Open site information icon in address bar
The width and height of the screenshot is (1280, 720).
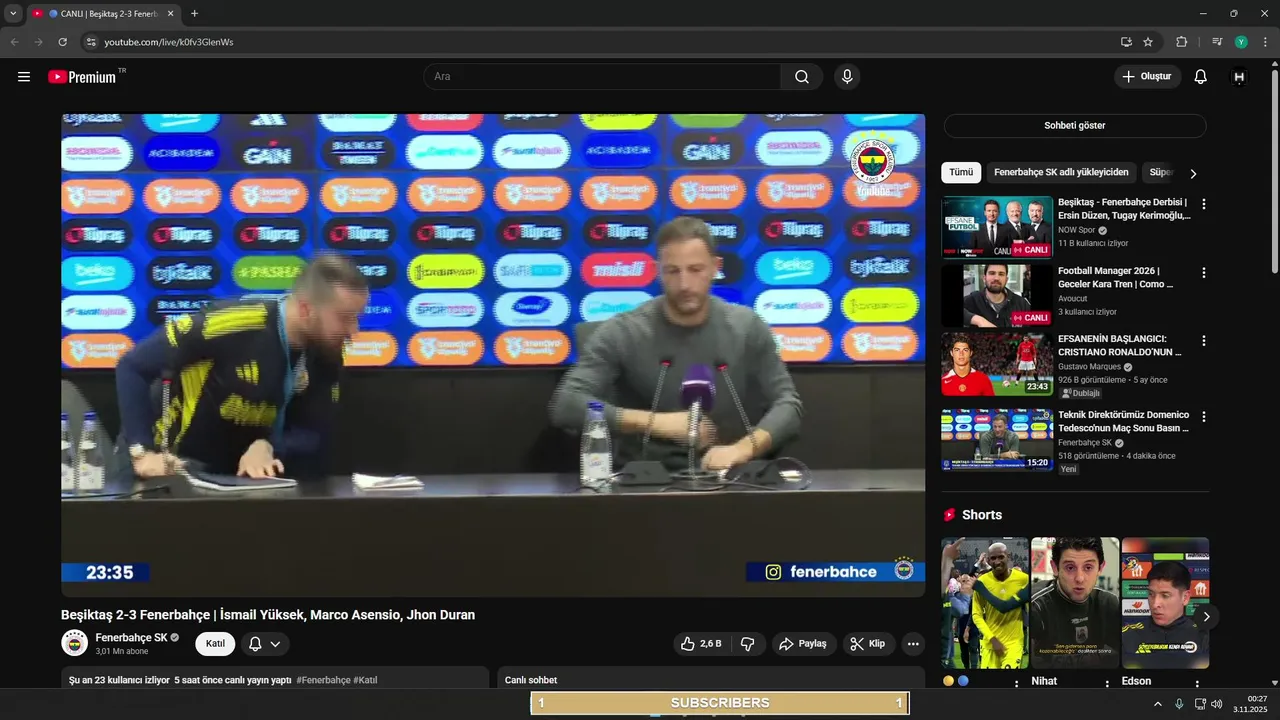pos(91,42)
